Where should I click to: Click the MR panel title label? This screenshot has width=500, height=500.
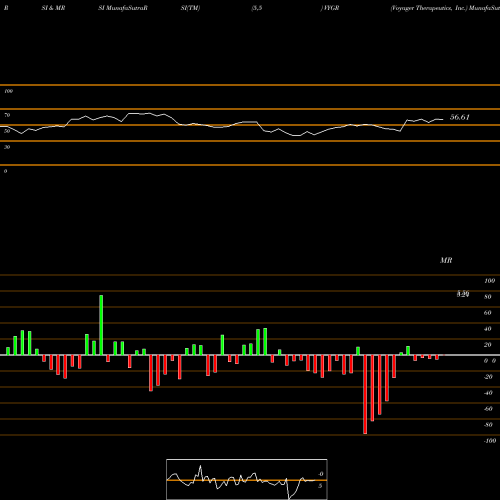coord(446,260)
